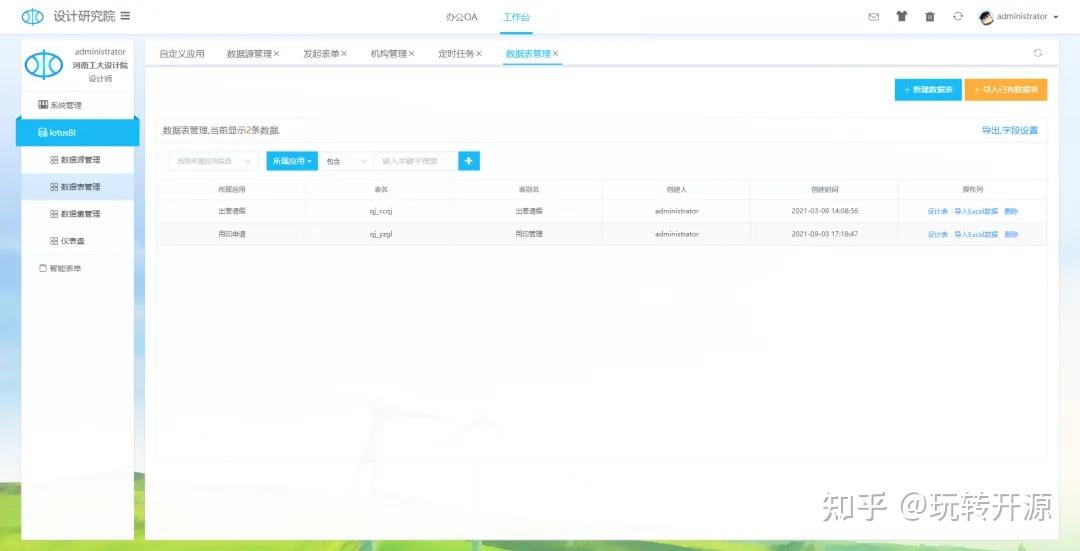Viewport: 1080px width, 551px height.
Task: Click the tab-bar refresh icon at far right
Action: click(x=1037, y=53)
